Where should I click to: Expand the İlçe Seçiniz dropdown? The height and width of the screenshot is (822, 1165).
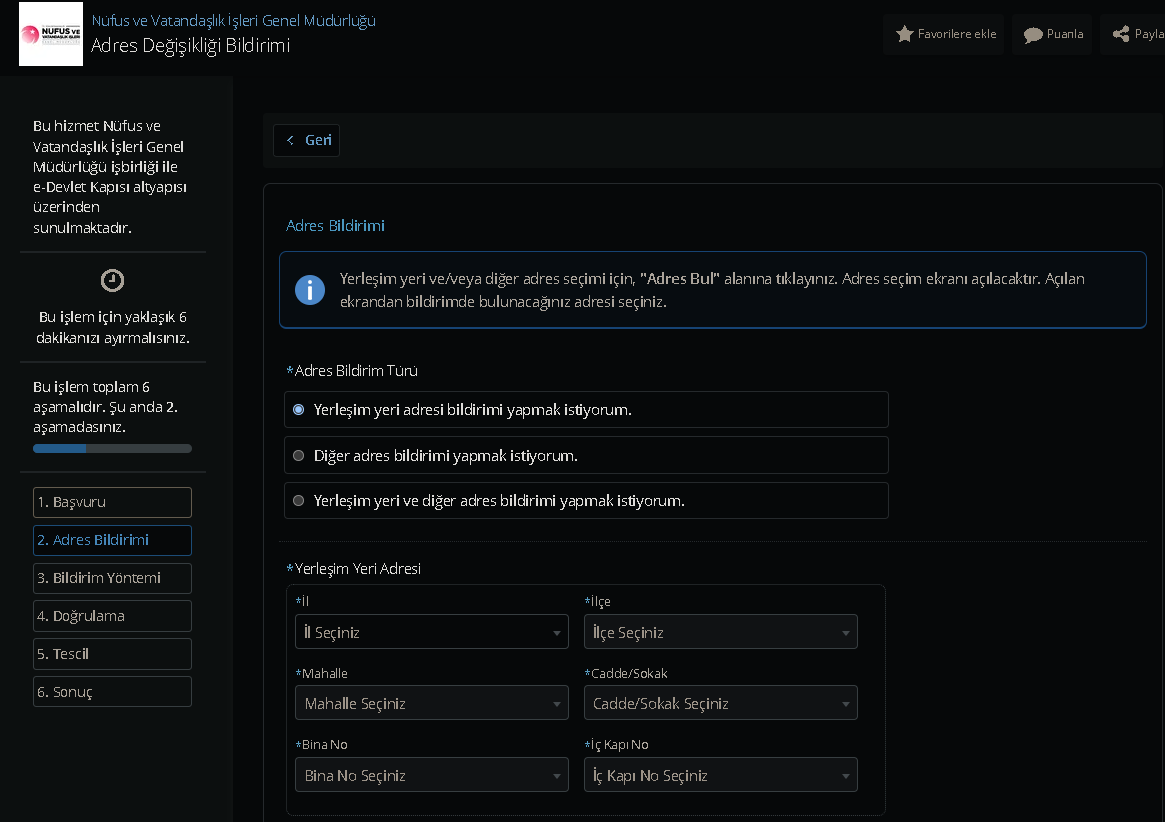click(x=720, y=632)
